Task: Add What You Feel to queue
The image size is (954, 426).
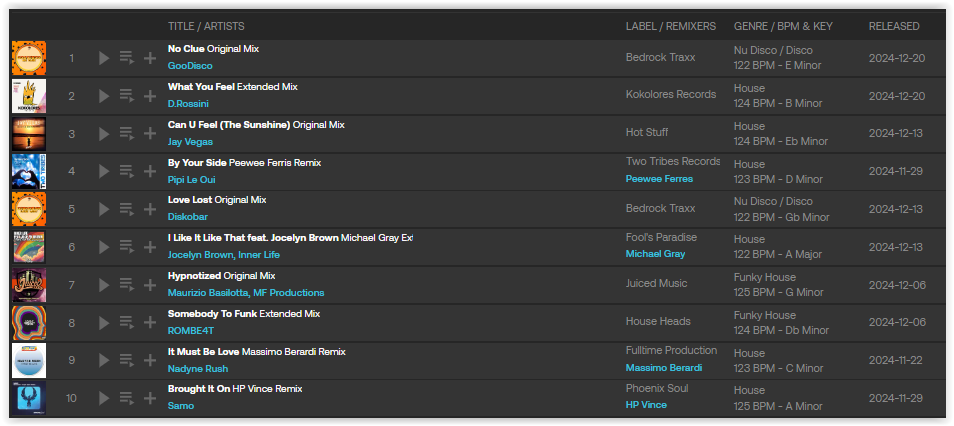Action: [127, 96]
